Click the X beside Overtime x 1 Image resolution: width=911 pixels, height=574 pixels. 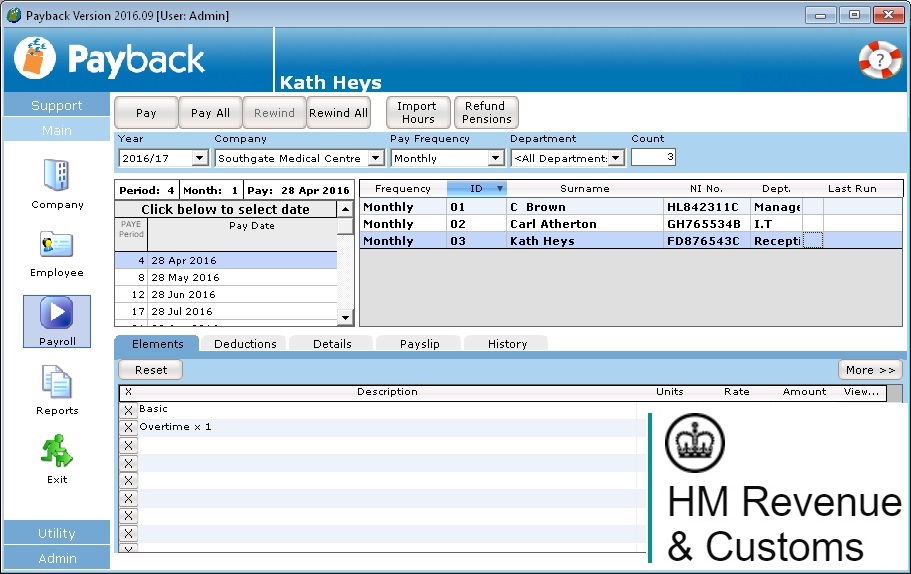pos(128,428)
